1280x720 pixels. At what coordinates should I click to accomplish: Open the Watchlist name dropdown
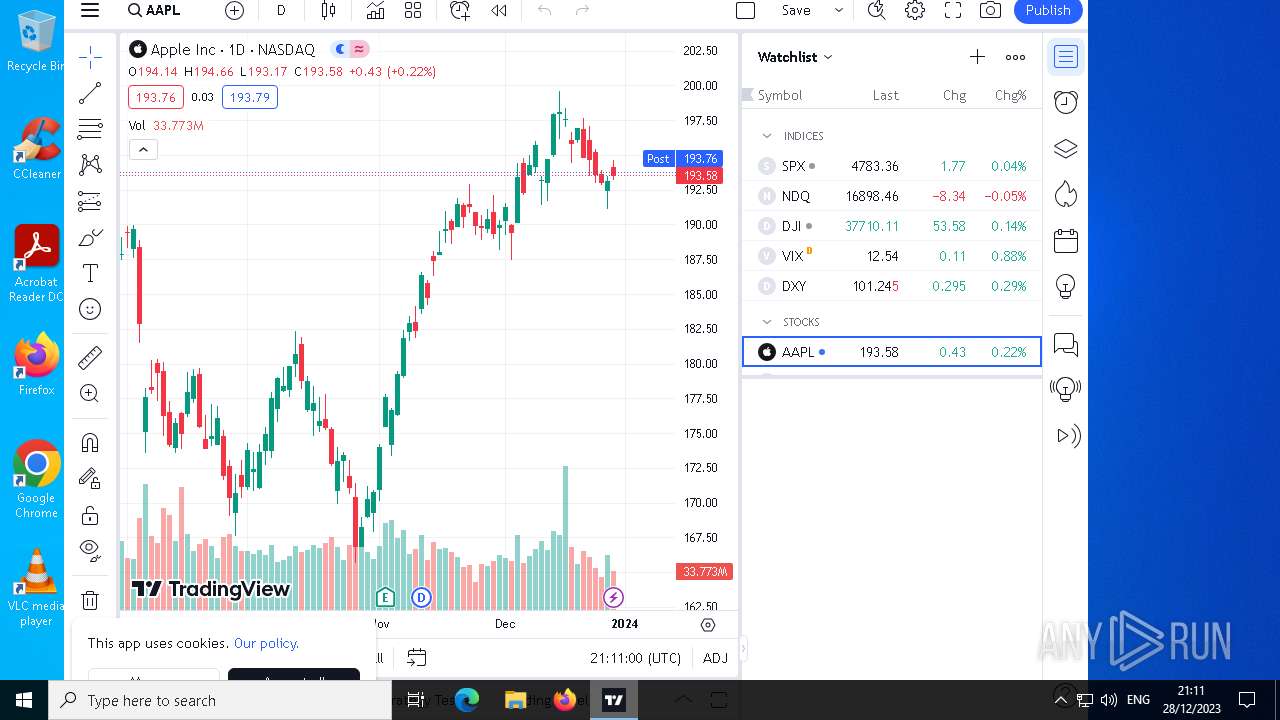795,57
